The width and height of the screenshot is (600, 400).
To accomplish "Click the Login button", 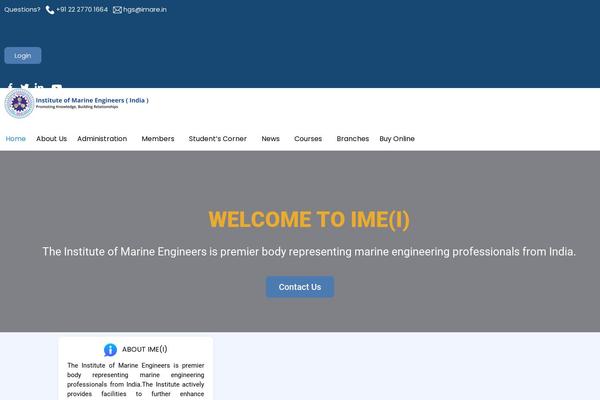I will [23, 56].
